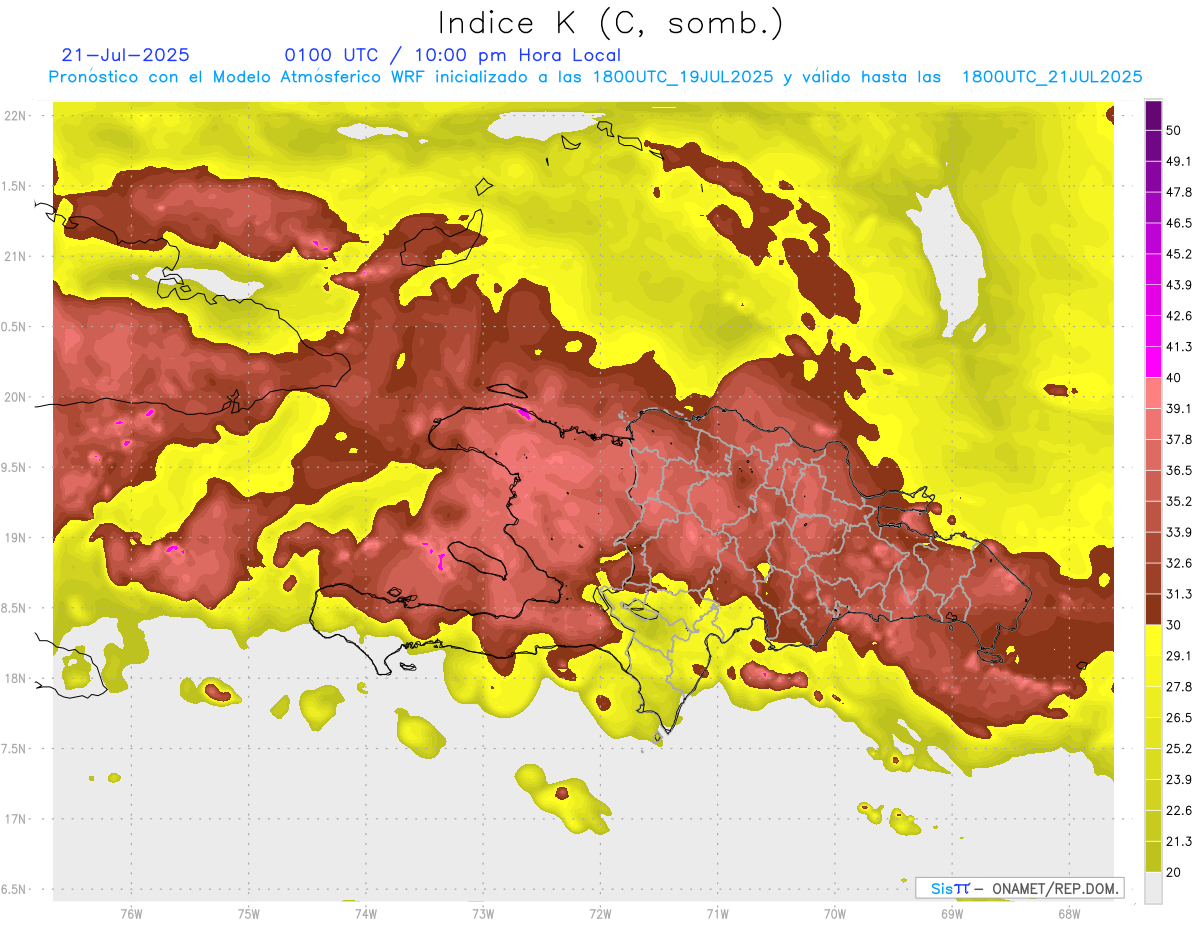Click the '17N' latitude label
The height and width of the screenshot is (927, 1200).
pos(17,819)
